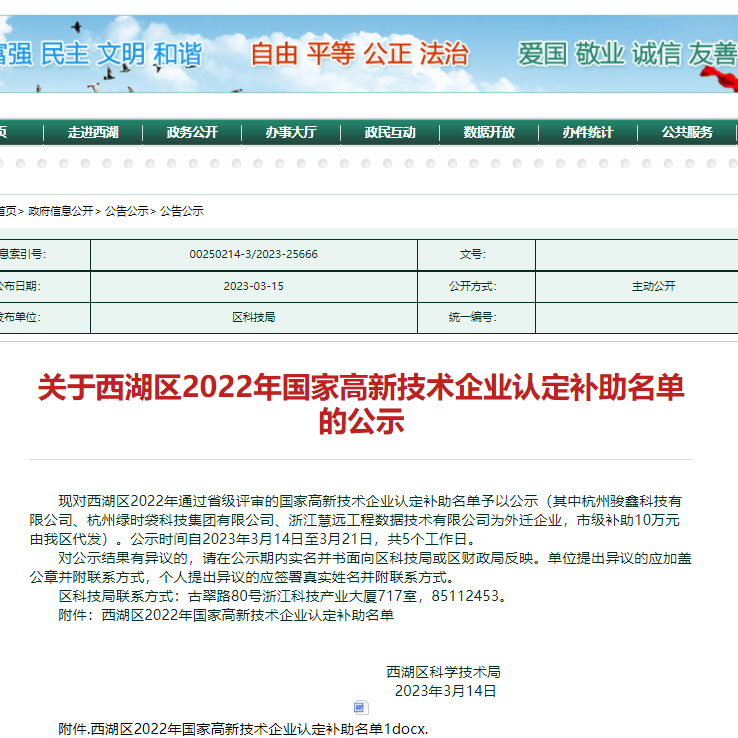Click the signed date 2023年3月14日
Screen dimensions: 738x738
point(445,691)
